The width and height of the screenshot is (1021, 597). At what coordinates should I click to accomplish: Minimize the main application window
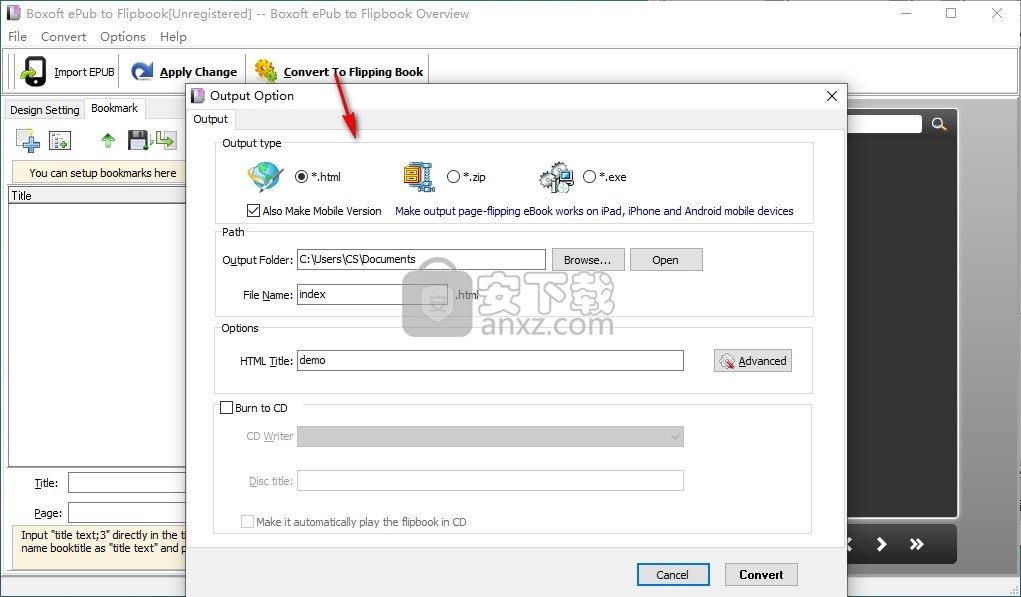(906, 13)
